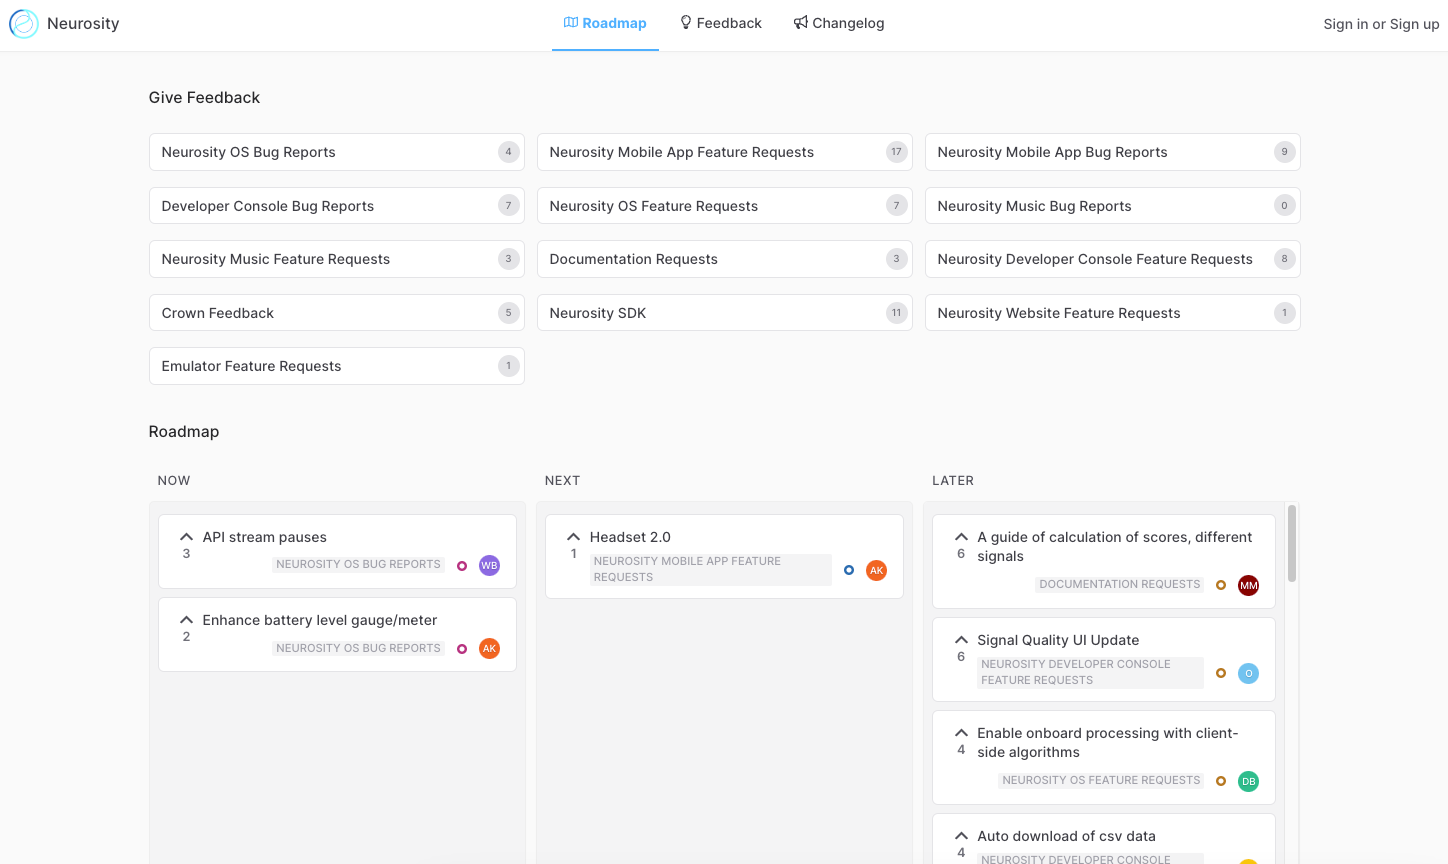Open Auto download of csv data post
1448x864 pixels.
[x=1066, y=836]
